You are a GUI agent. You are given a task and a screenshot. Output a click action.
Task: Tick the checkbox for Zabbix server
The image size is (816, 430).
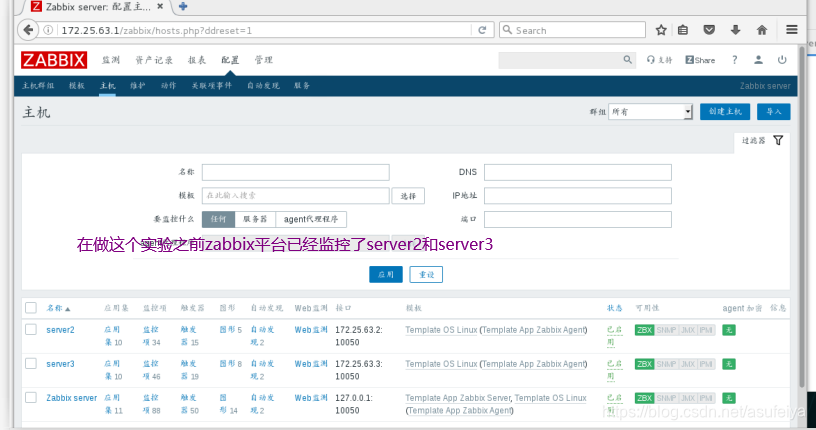point(31,398)
